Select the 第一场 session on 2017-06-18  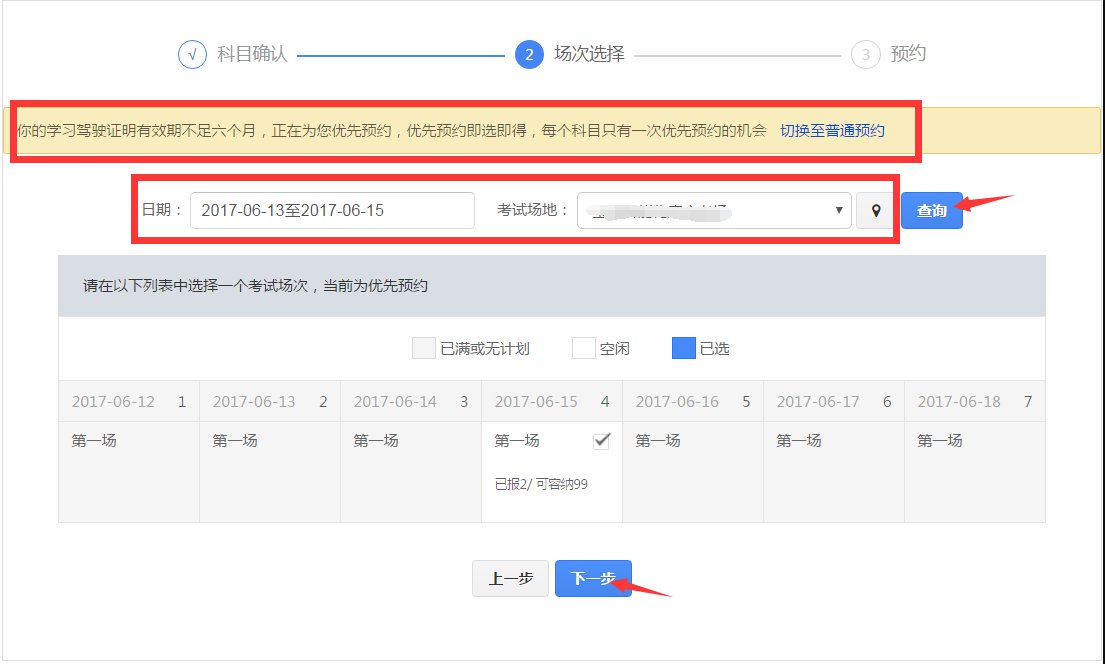975,471
